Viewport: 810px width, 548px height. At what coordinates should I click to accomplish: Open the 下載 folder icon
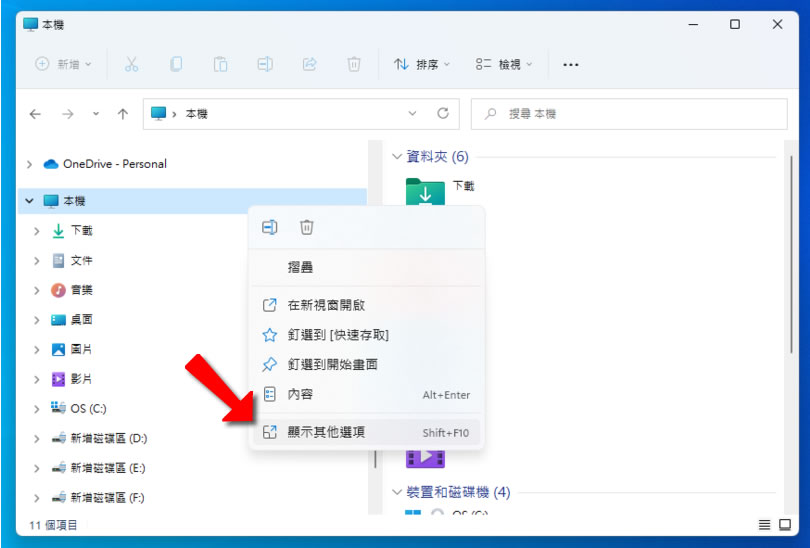425,192
